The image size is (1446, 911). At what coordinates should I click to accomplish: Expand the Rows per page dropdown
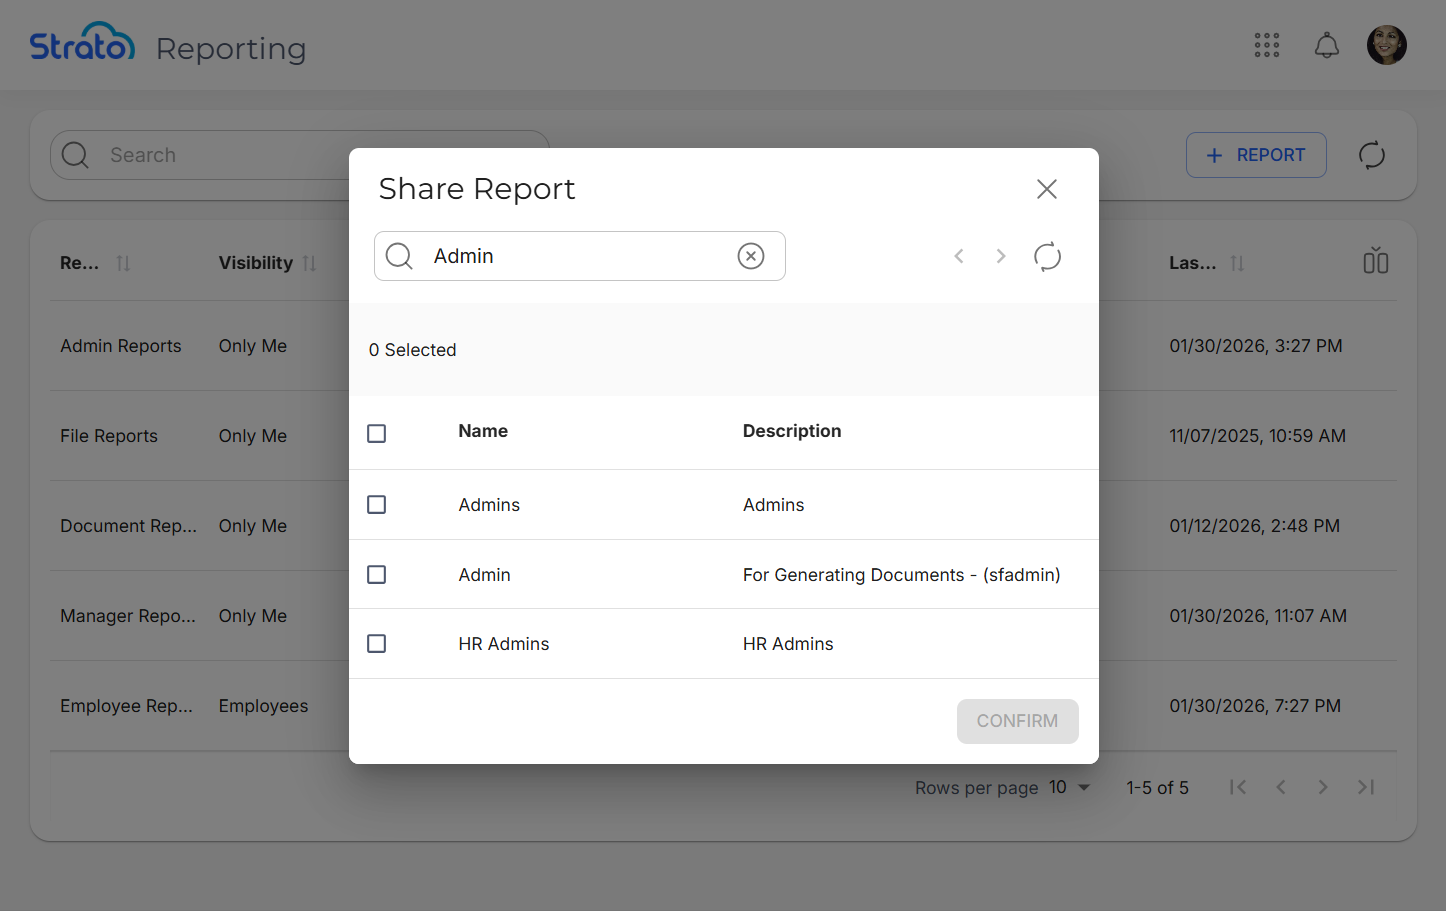point(1070,788)
